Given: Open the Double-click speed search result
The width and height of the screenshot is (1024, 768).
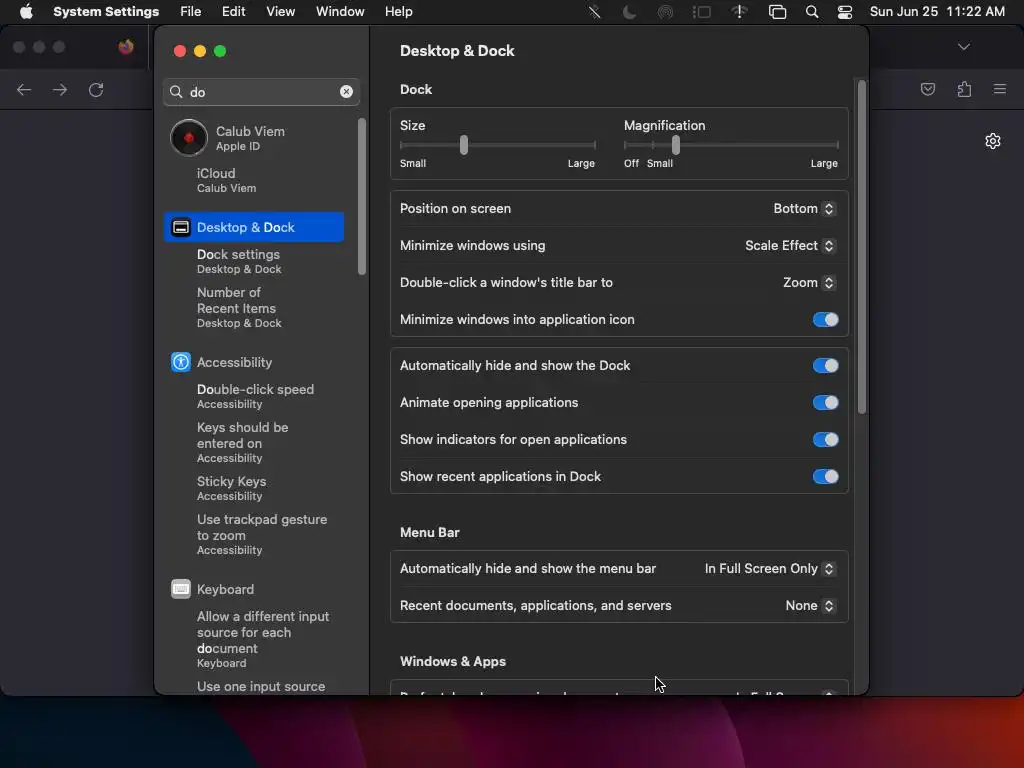Looking at the screenshot, I should click(255, 396).
